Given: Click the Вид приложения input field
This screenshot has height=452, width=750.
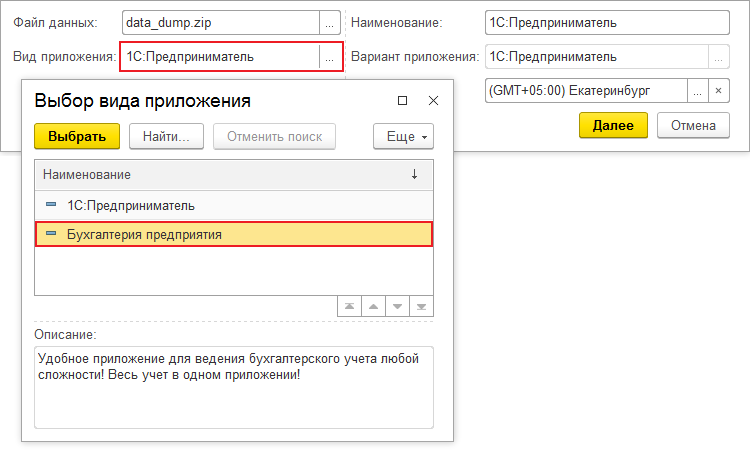Looking at the screenshot, I should tap(221, 57).
